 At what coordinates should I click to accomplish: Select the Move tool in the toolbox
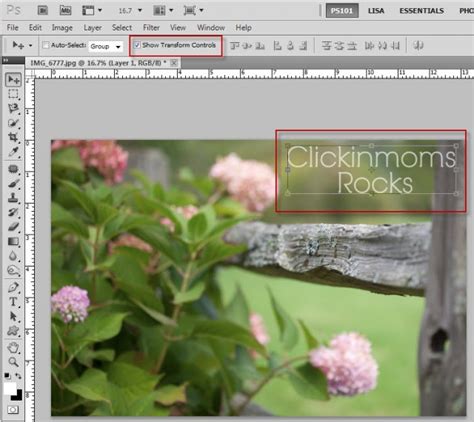point(13,80)
